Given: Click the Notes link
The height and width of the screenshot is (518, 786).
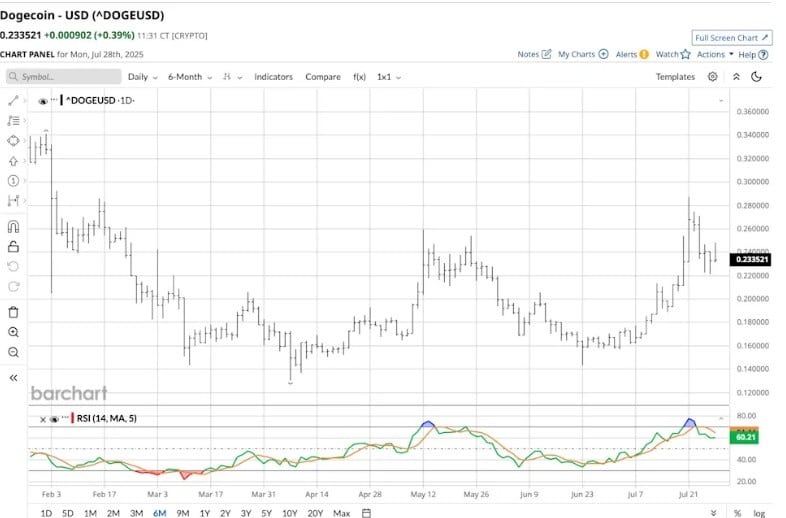Looking at the screenshot, I should click(528, 54).
